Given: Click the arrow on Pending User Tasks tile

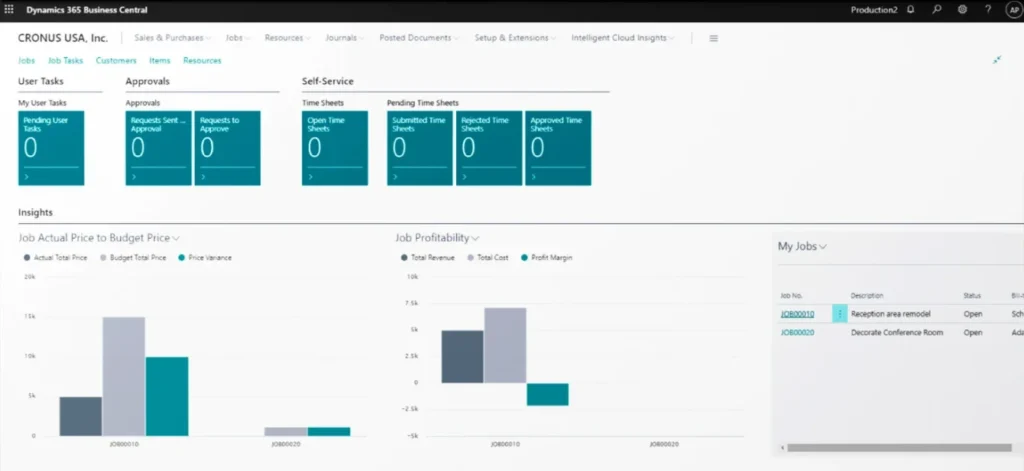Looking at the screenshot, I should click(x=26, y=177).
